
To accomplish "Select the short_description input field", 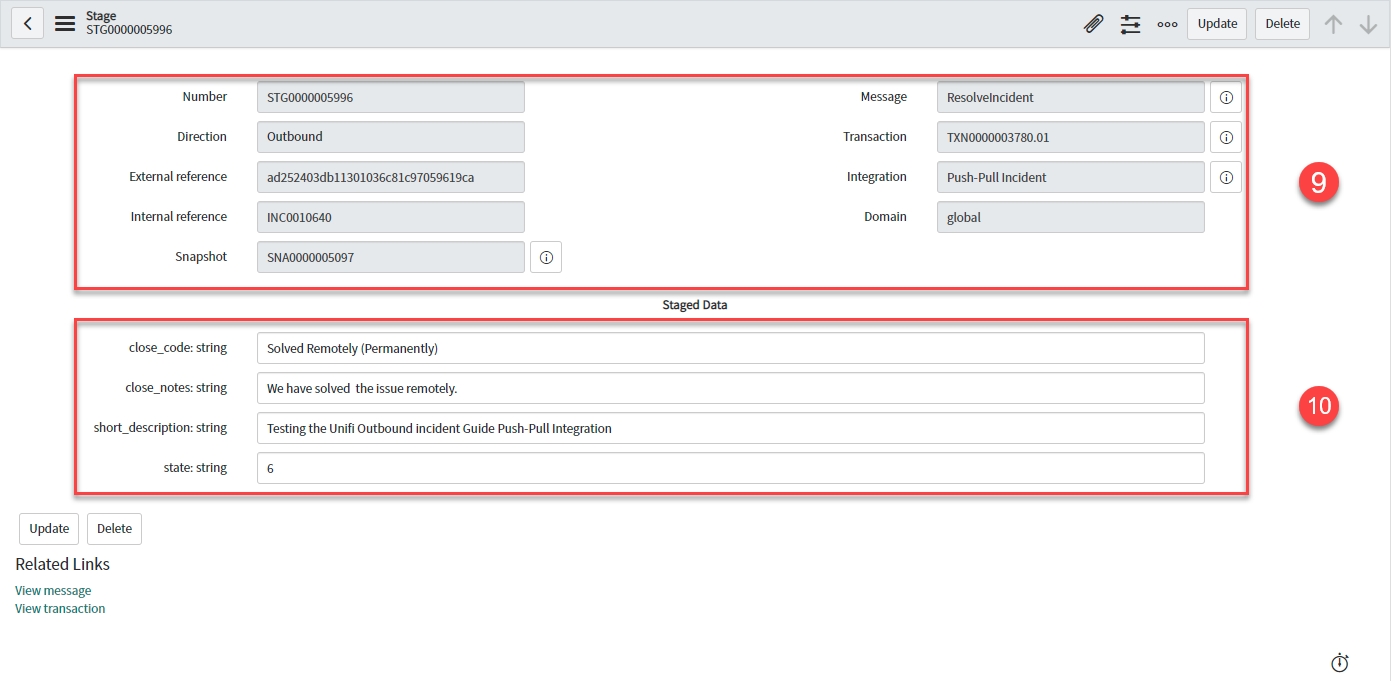I will [x=730, y=428].
